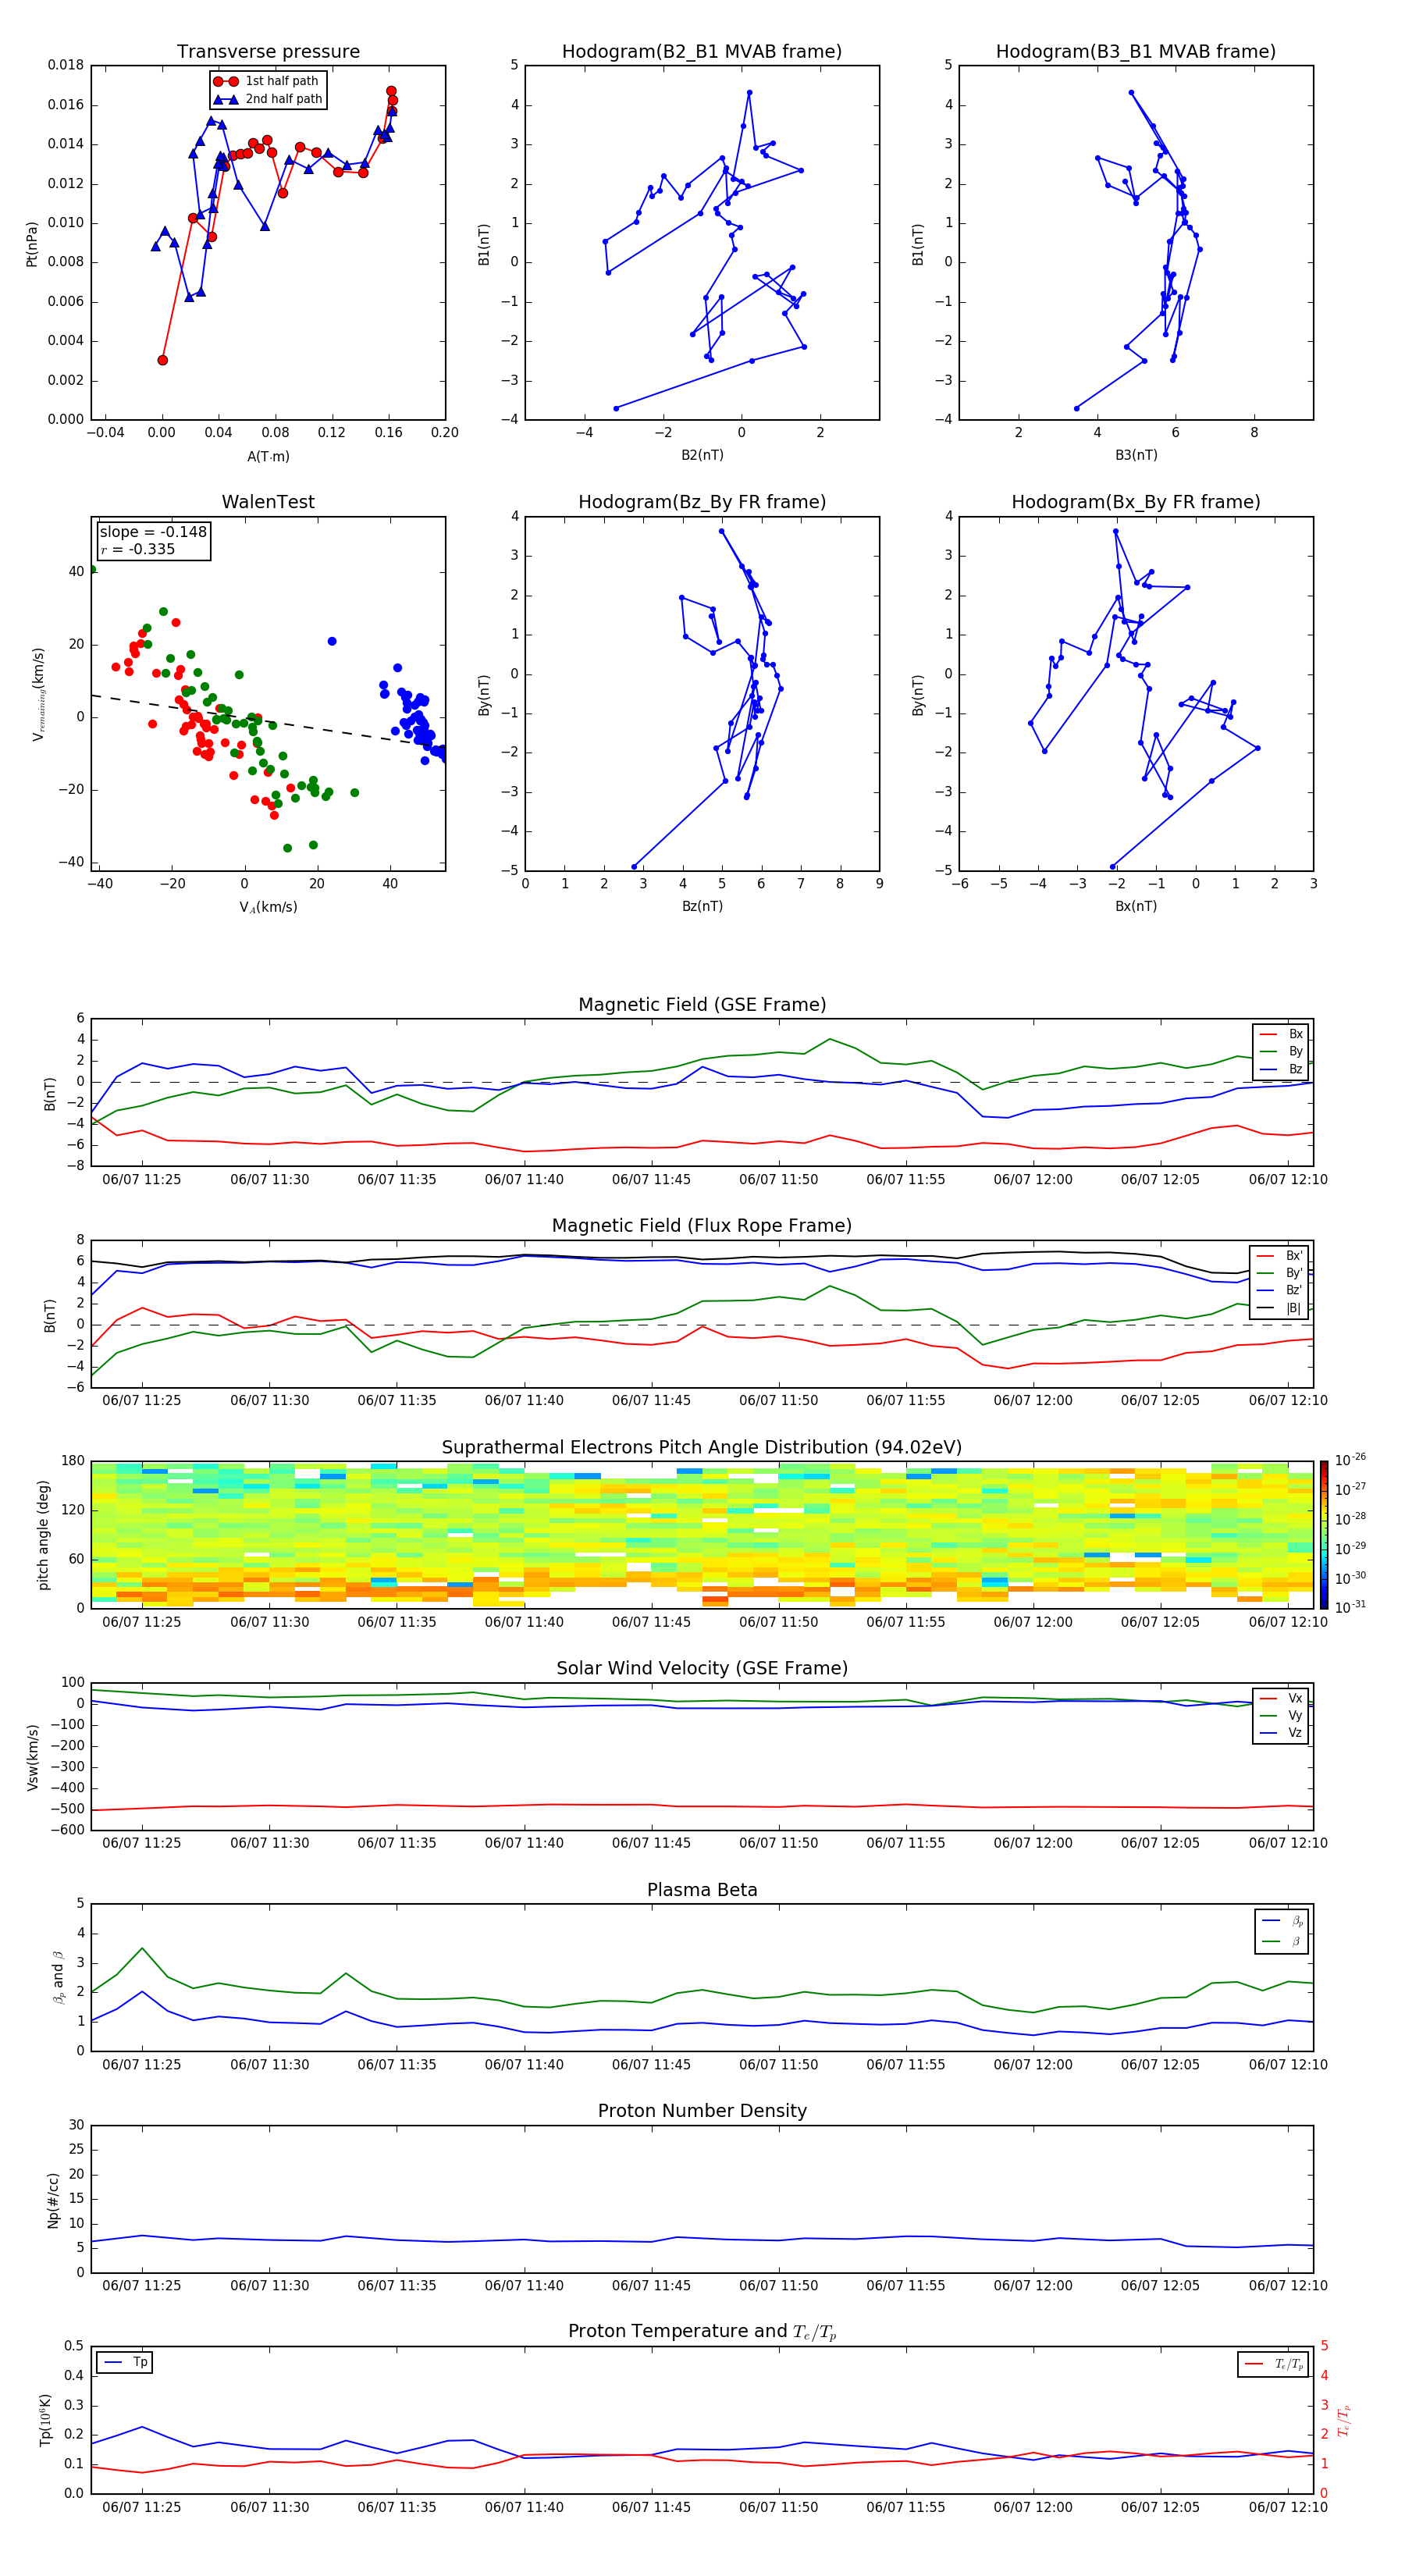This screenshot has height=2576, width=1405.
Task: Click the "Pt(nPa)" y-axis label
Action: tap(31, 244)
